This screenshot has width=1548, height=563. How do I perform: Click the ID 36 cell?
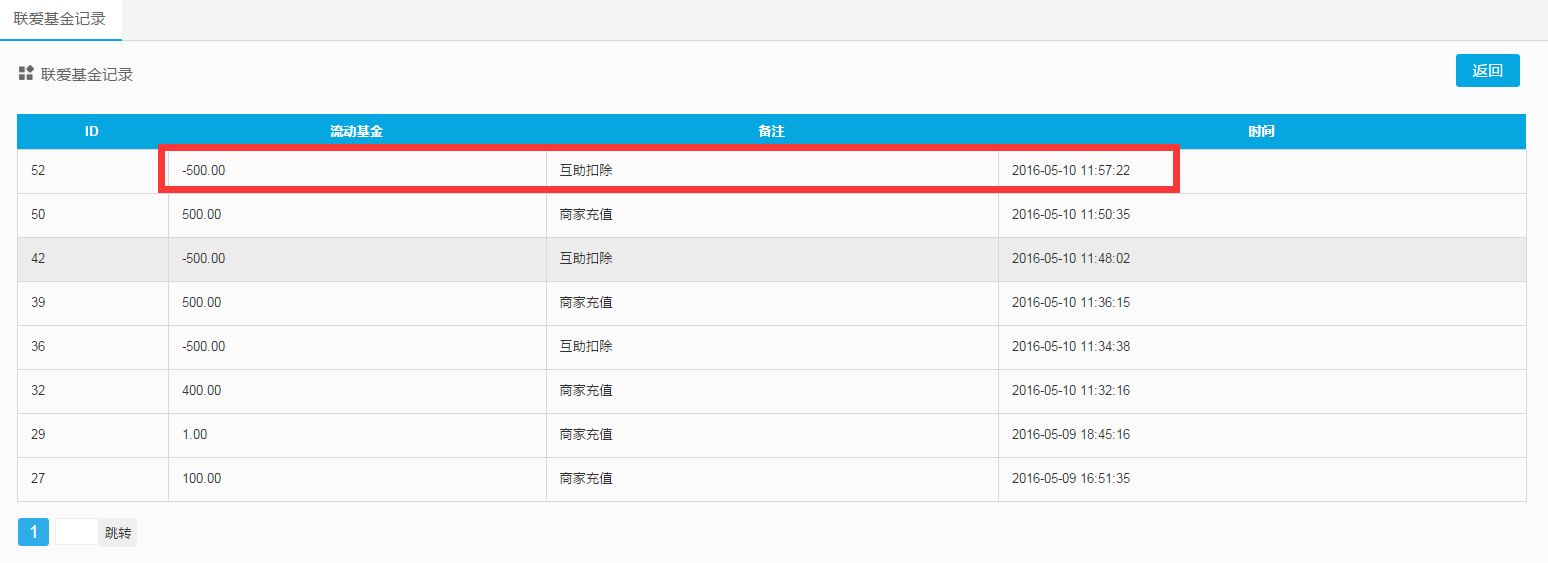(x=39, y=347)
